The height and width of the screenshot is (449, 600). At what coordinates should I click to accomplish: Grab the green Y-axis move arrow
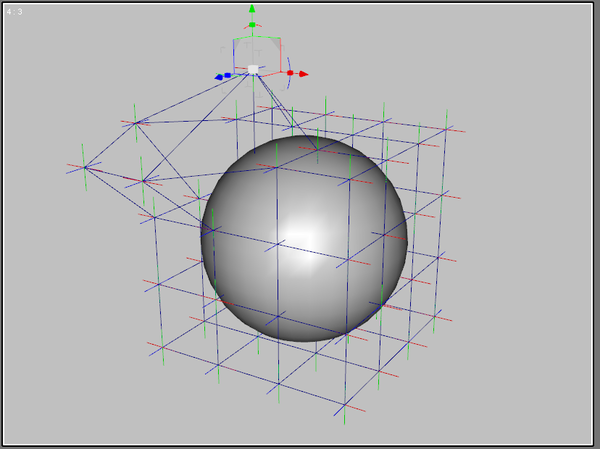pos(252,8)
